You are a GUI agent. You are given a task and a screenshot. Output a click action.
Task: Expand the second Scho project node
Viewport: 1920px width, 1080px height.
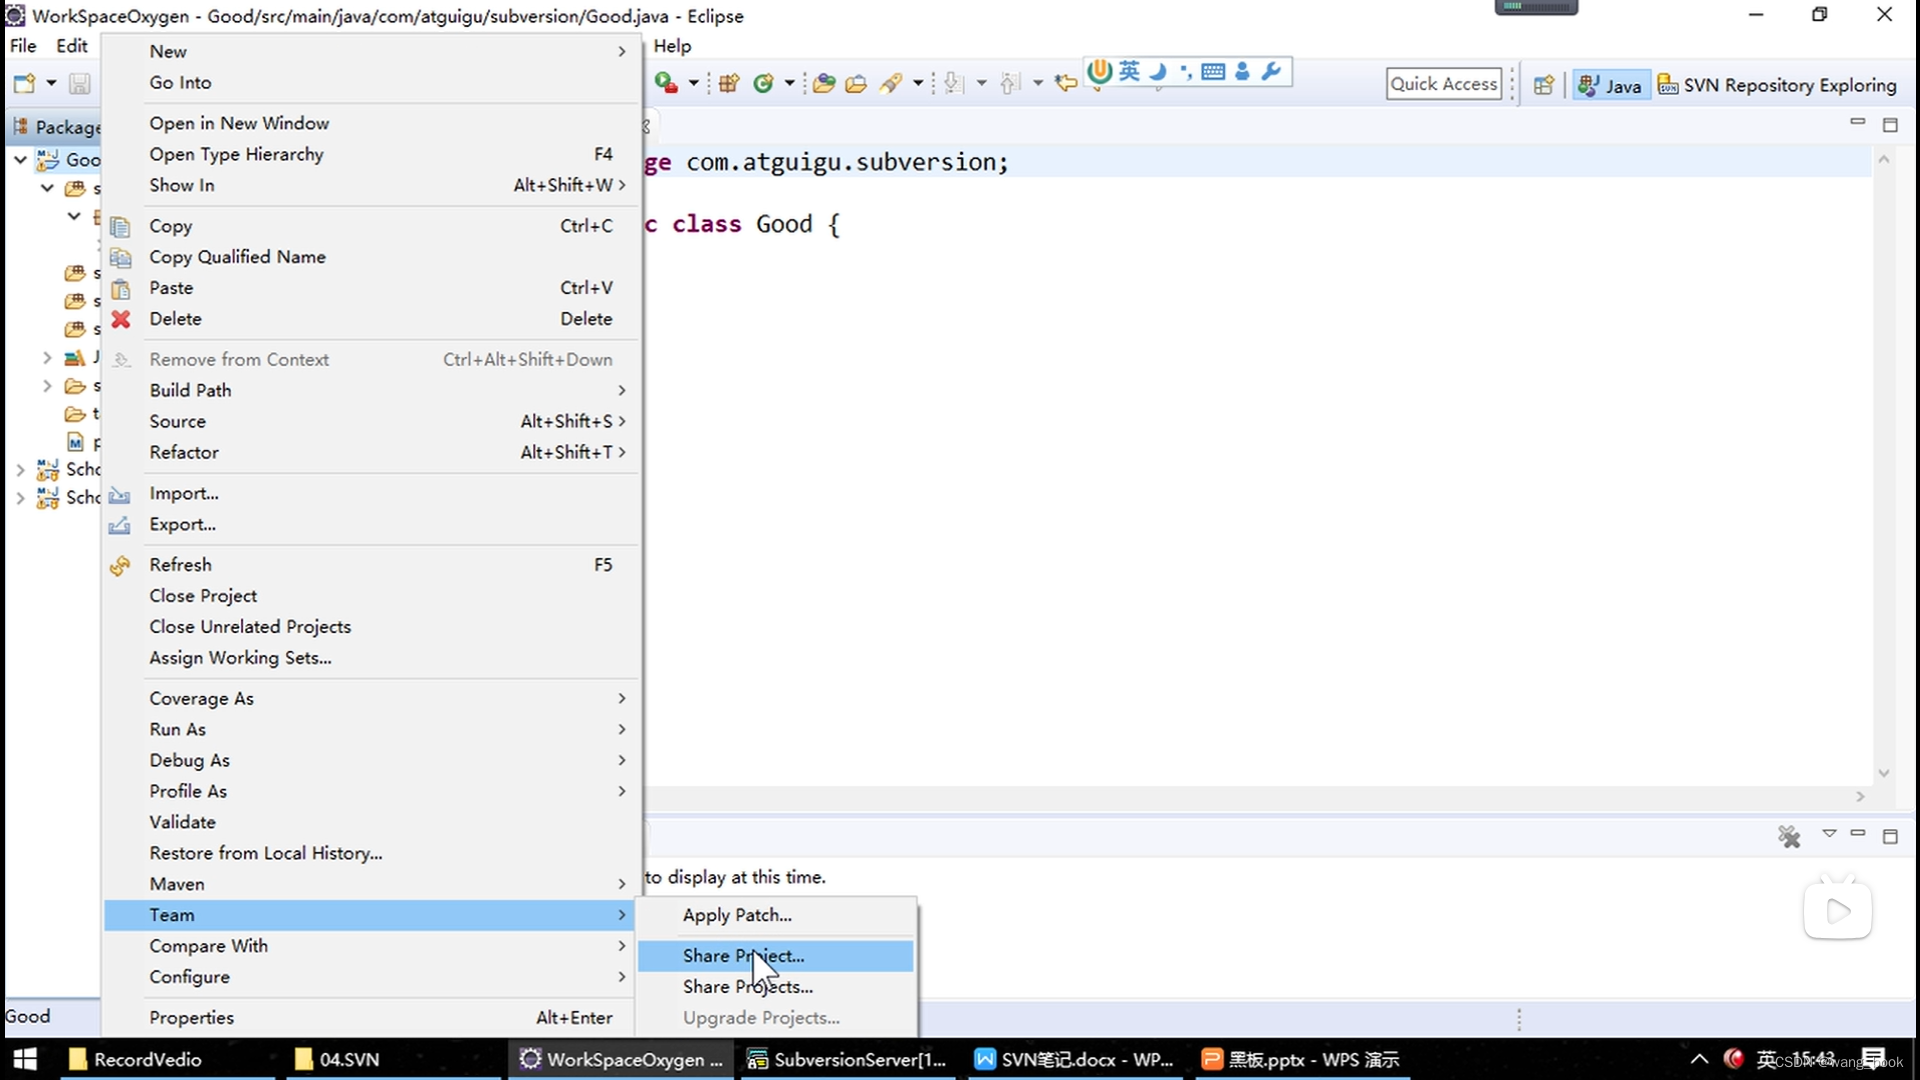click(x=20, y=498)
